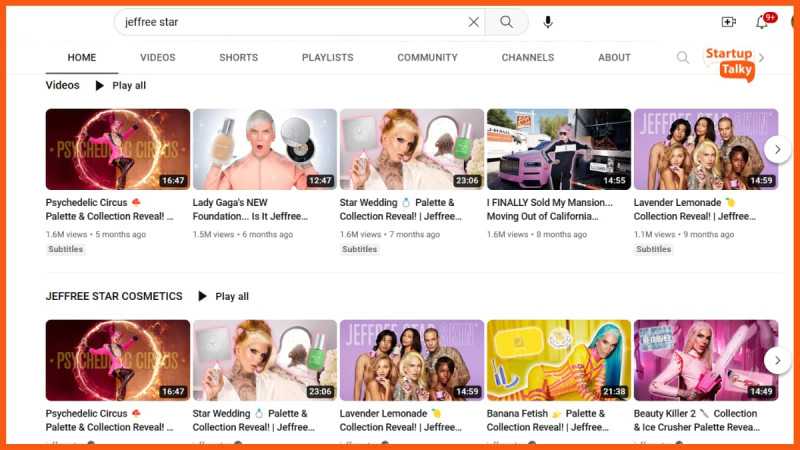Click the play icon in the JEFFREE STAR COSMETICS row
This screenshot has height=450, width=800.
click(202, 296)
